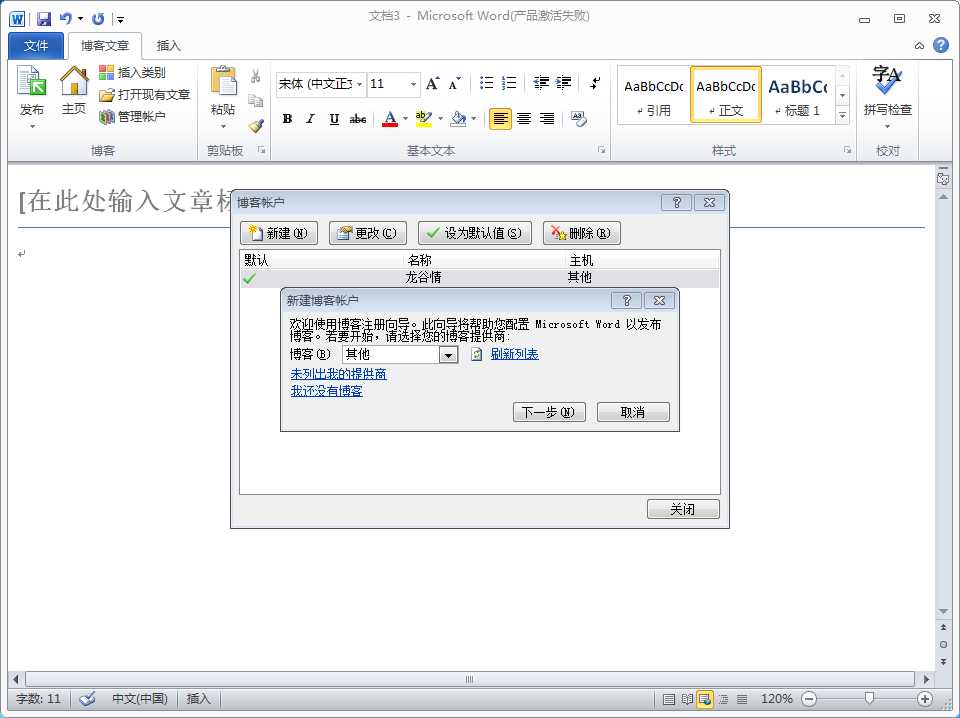Undo last action
Image resolution: width=960 pixels, height=718 pixels.
(x=66, y=19)
